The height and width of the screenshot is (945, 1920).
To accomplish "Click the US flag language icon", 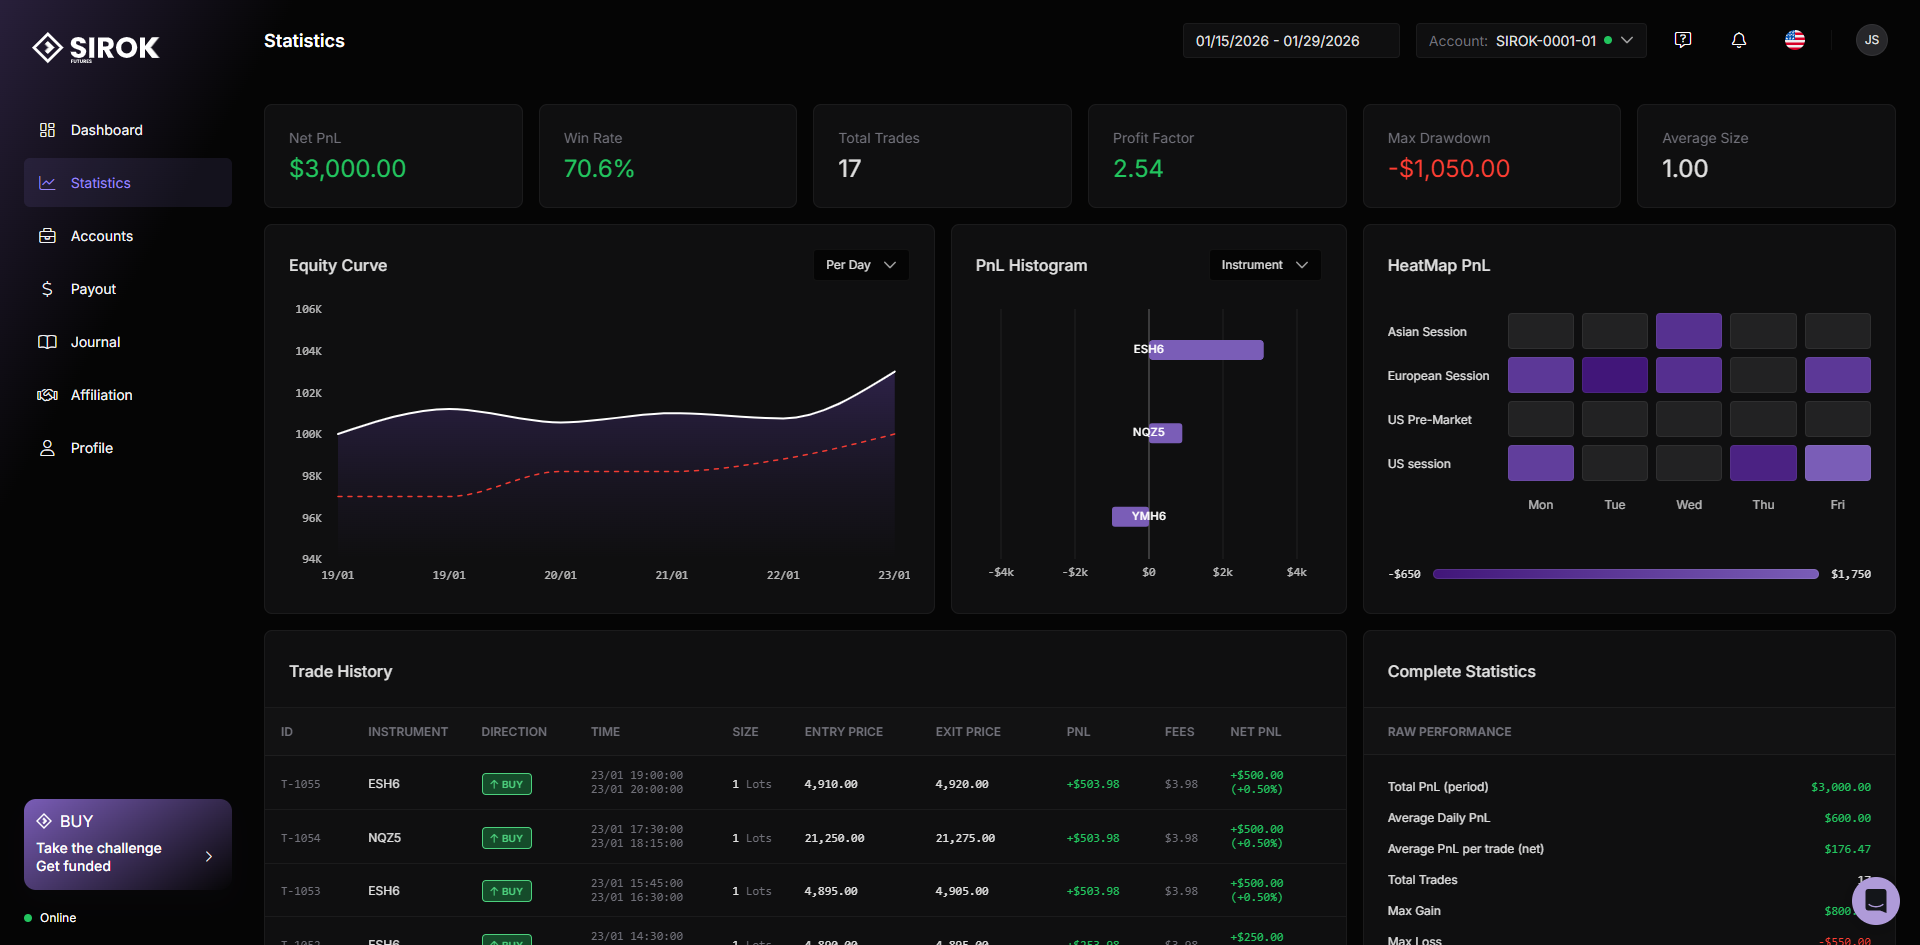I will click(1794, 40).
